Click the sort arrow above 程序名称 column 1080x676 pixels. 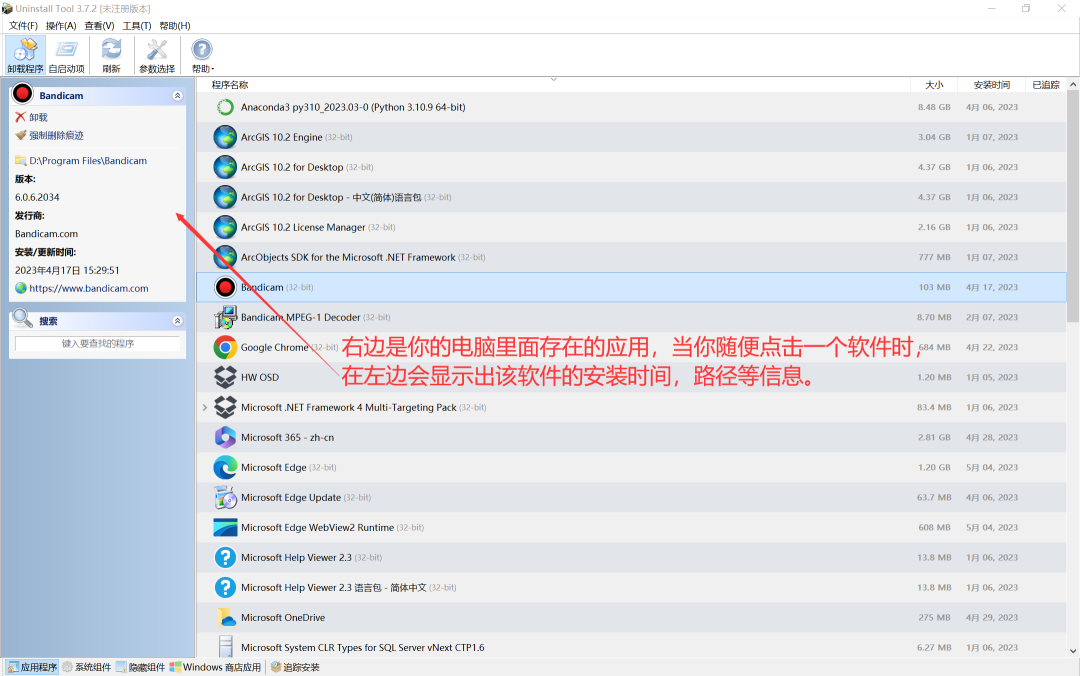553,79
